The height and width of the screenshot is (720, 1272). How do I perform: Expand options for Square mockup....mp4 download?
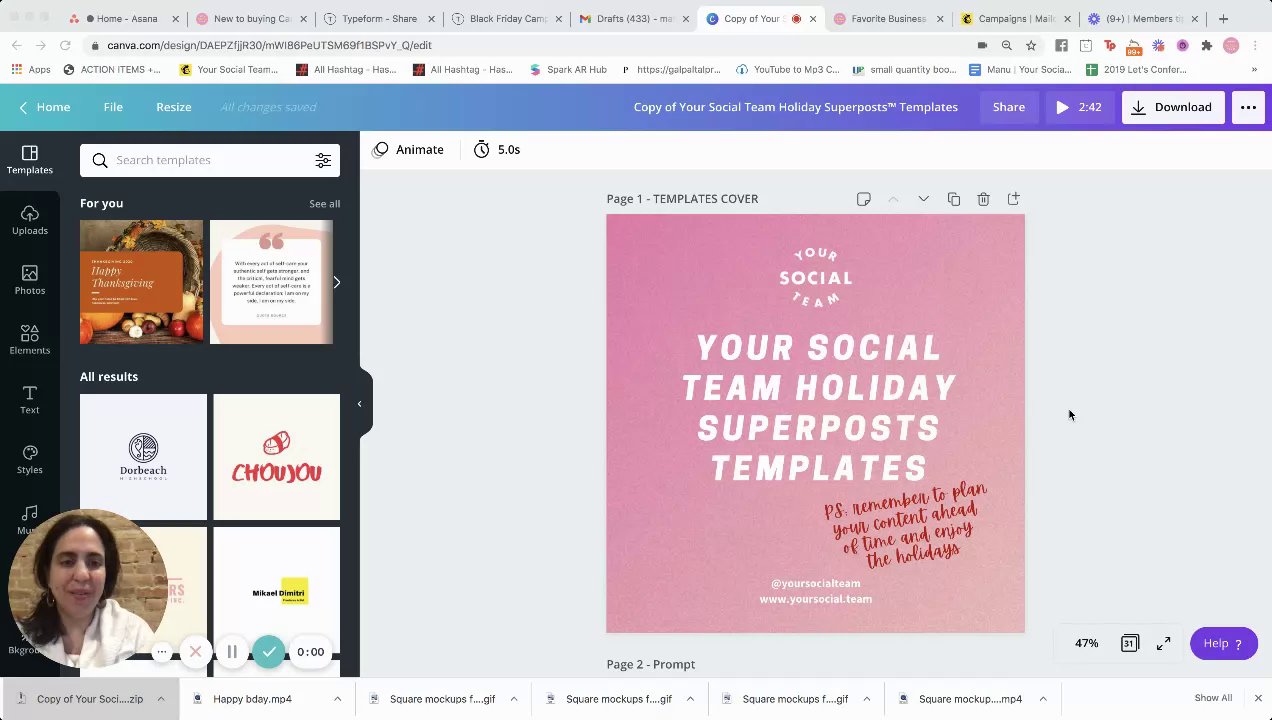click(1043, 699)
